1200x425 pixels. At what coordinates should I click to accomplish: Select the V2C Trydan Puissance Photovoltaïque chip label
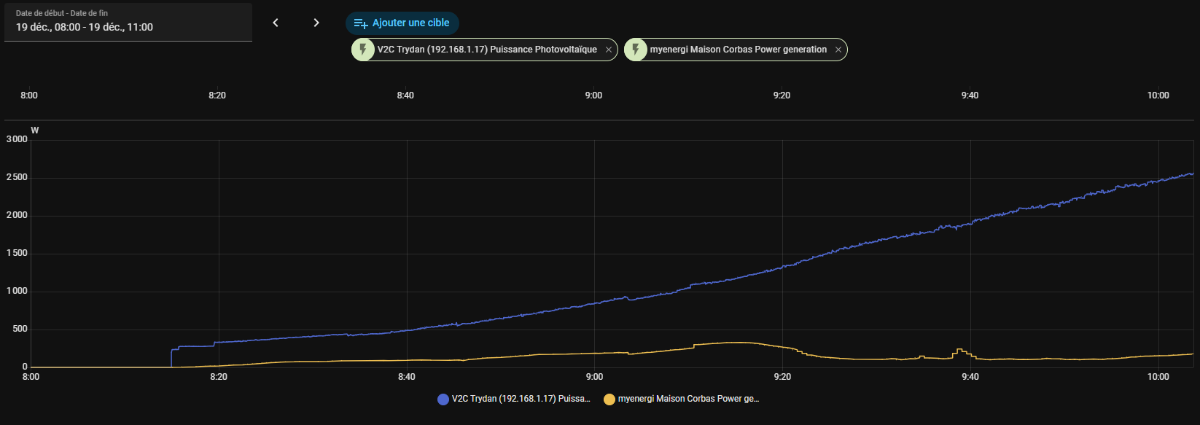coord(487,49)
